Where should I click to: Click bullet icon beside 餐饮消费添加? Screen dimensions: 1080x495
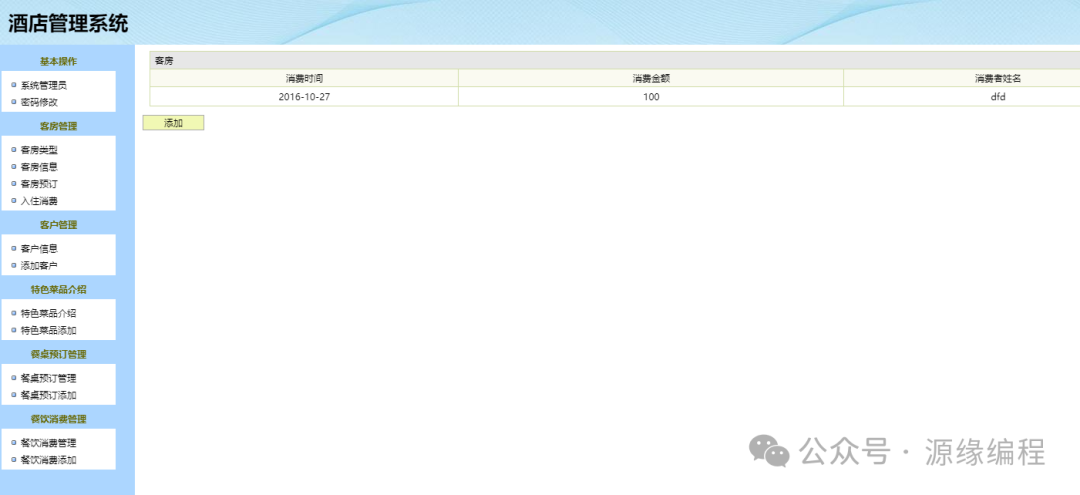(14, 460)
